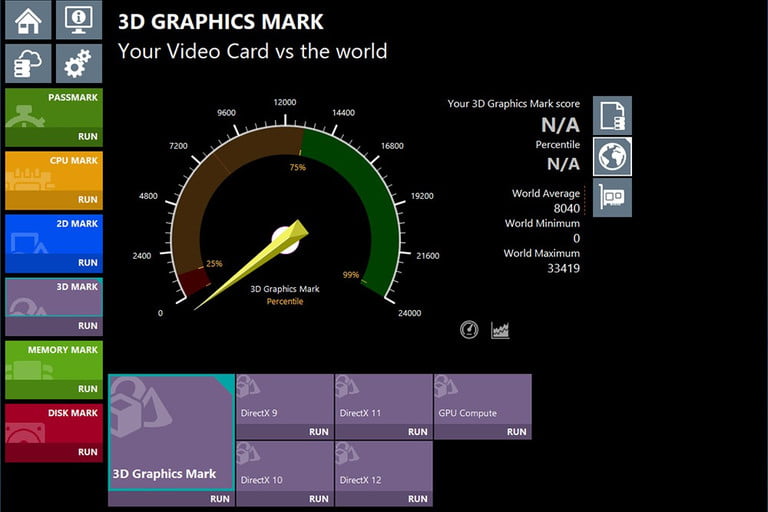Screen dimensions: 768x512
Task: Run the 2D Mark test
Action: (x=54, y=263)
